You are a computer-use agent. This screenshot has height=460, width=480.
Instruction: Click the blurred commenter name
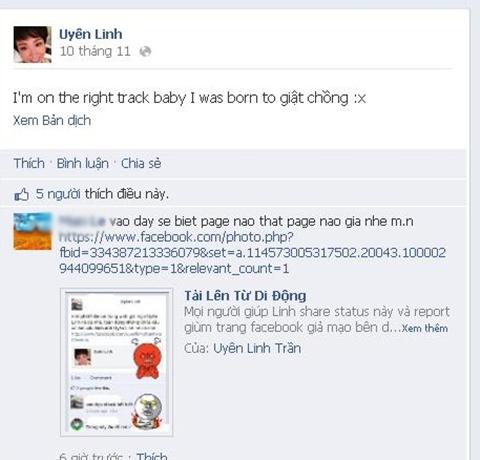click(x=82, y=221)
